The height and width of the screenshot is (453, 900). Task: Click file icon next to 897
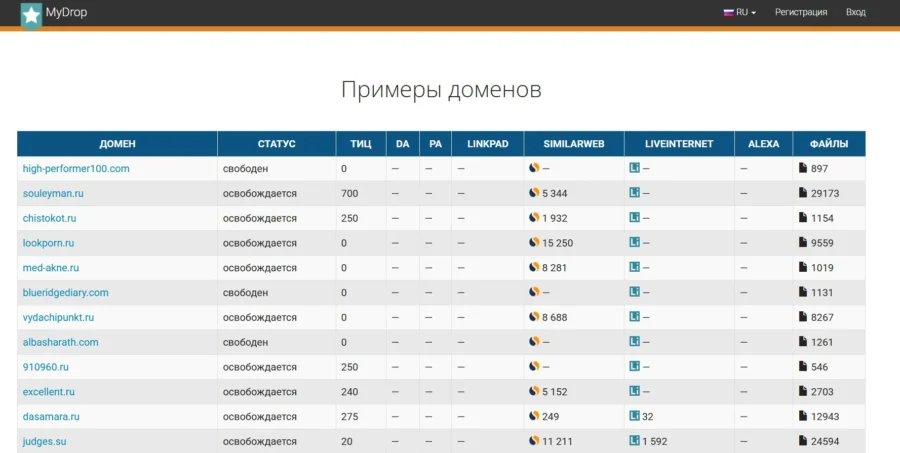pyautogui.click(x=803, y=168)
